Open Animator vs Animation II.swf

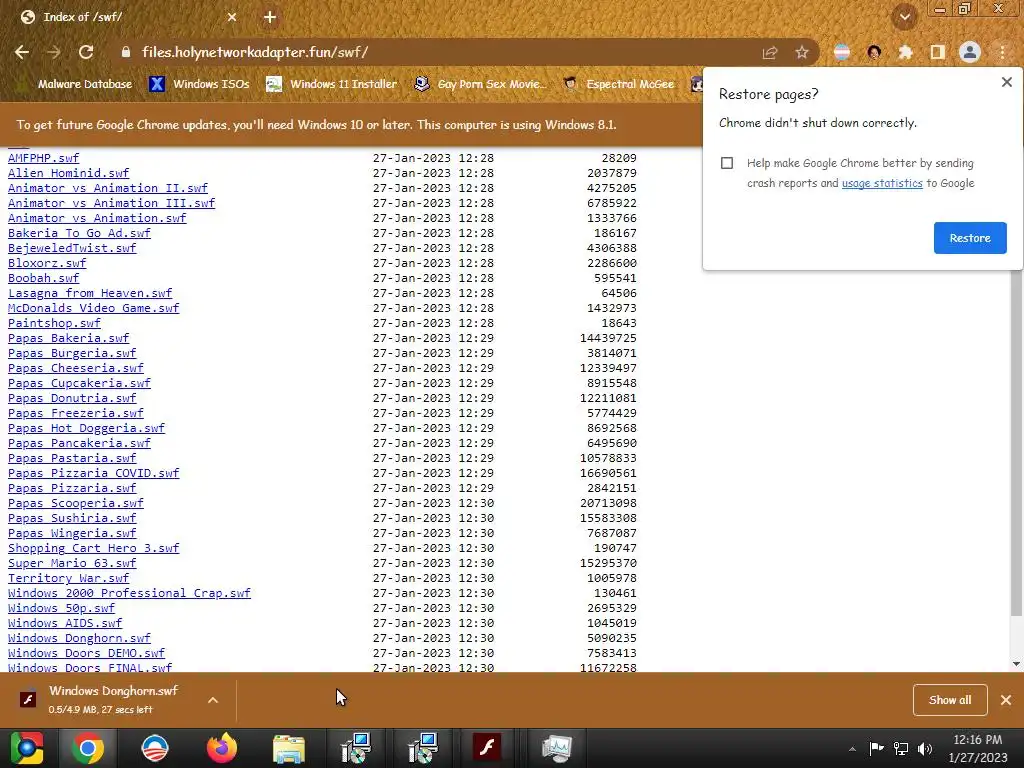point(108,188)
